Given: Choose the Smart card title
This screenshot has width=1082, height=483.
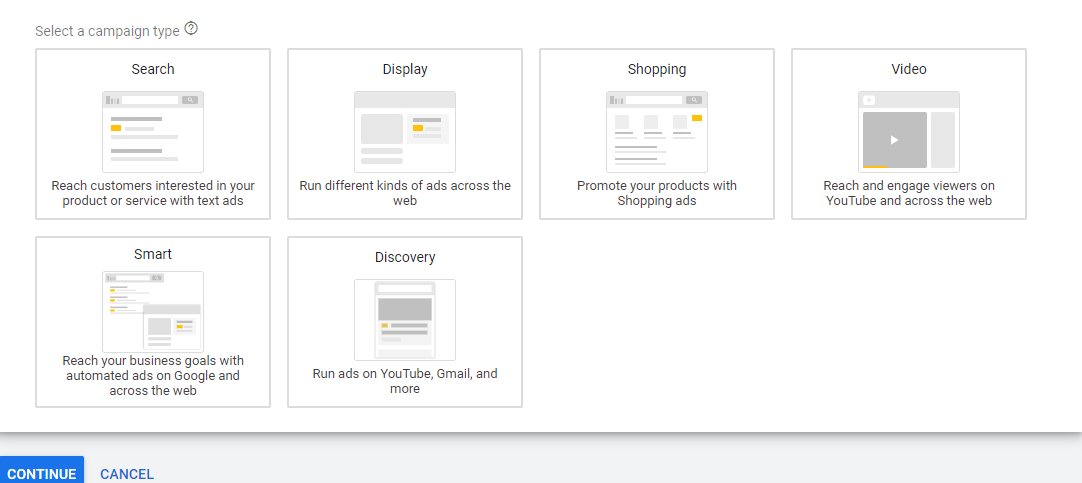Looking at the screenshot, I should pos(153,254).
